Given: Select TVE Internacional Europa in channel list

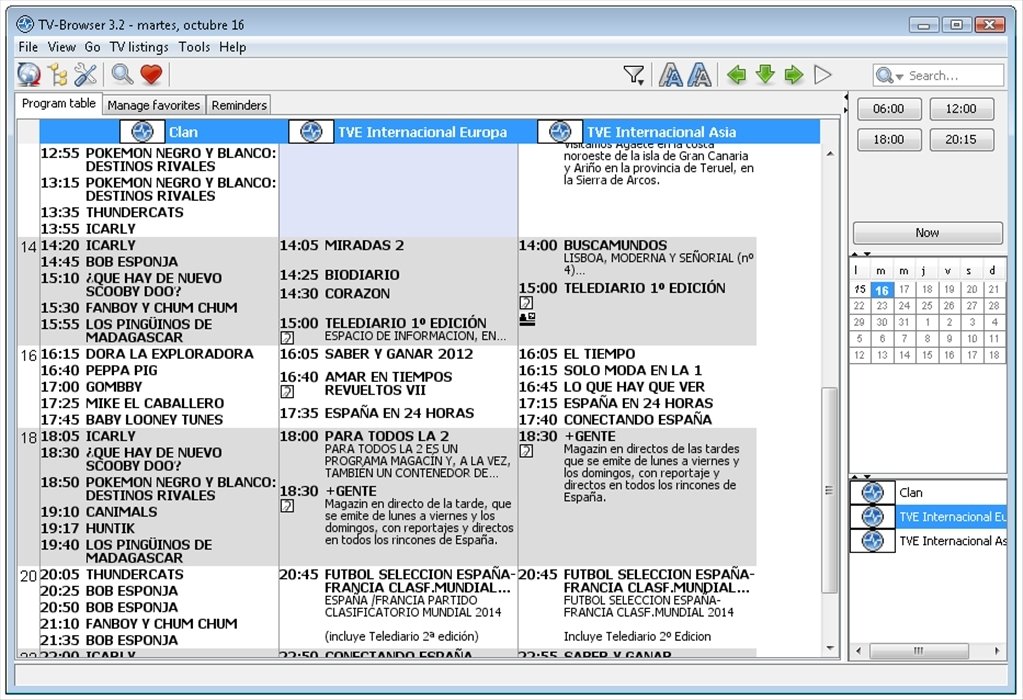Looking at the screenshot, I should [928, 517].
